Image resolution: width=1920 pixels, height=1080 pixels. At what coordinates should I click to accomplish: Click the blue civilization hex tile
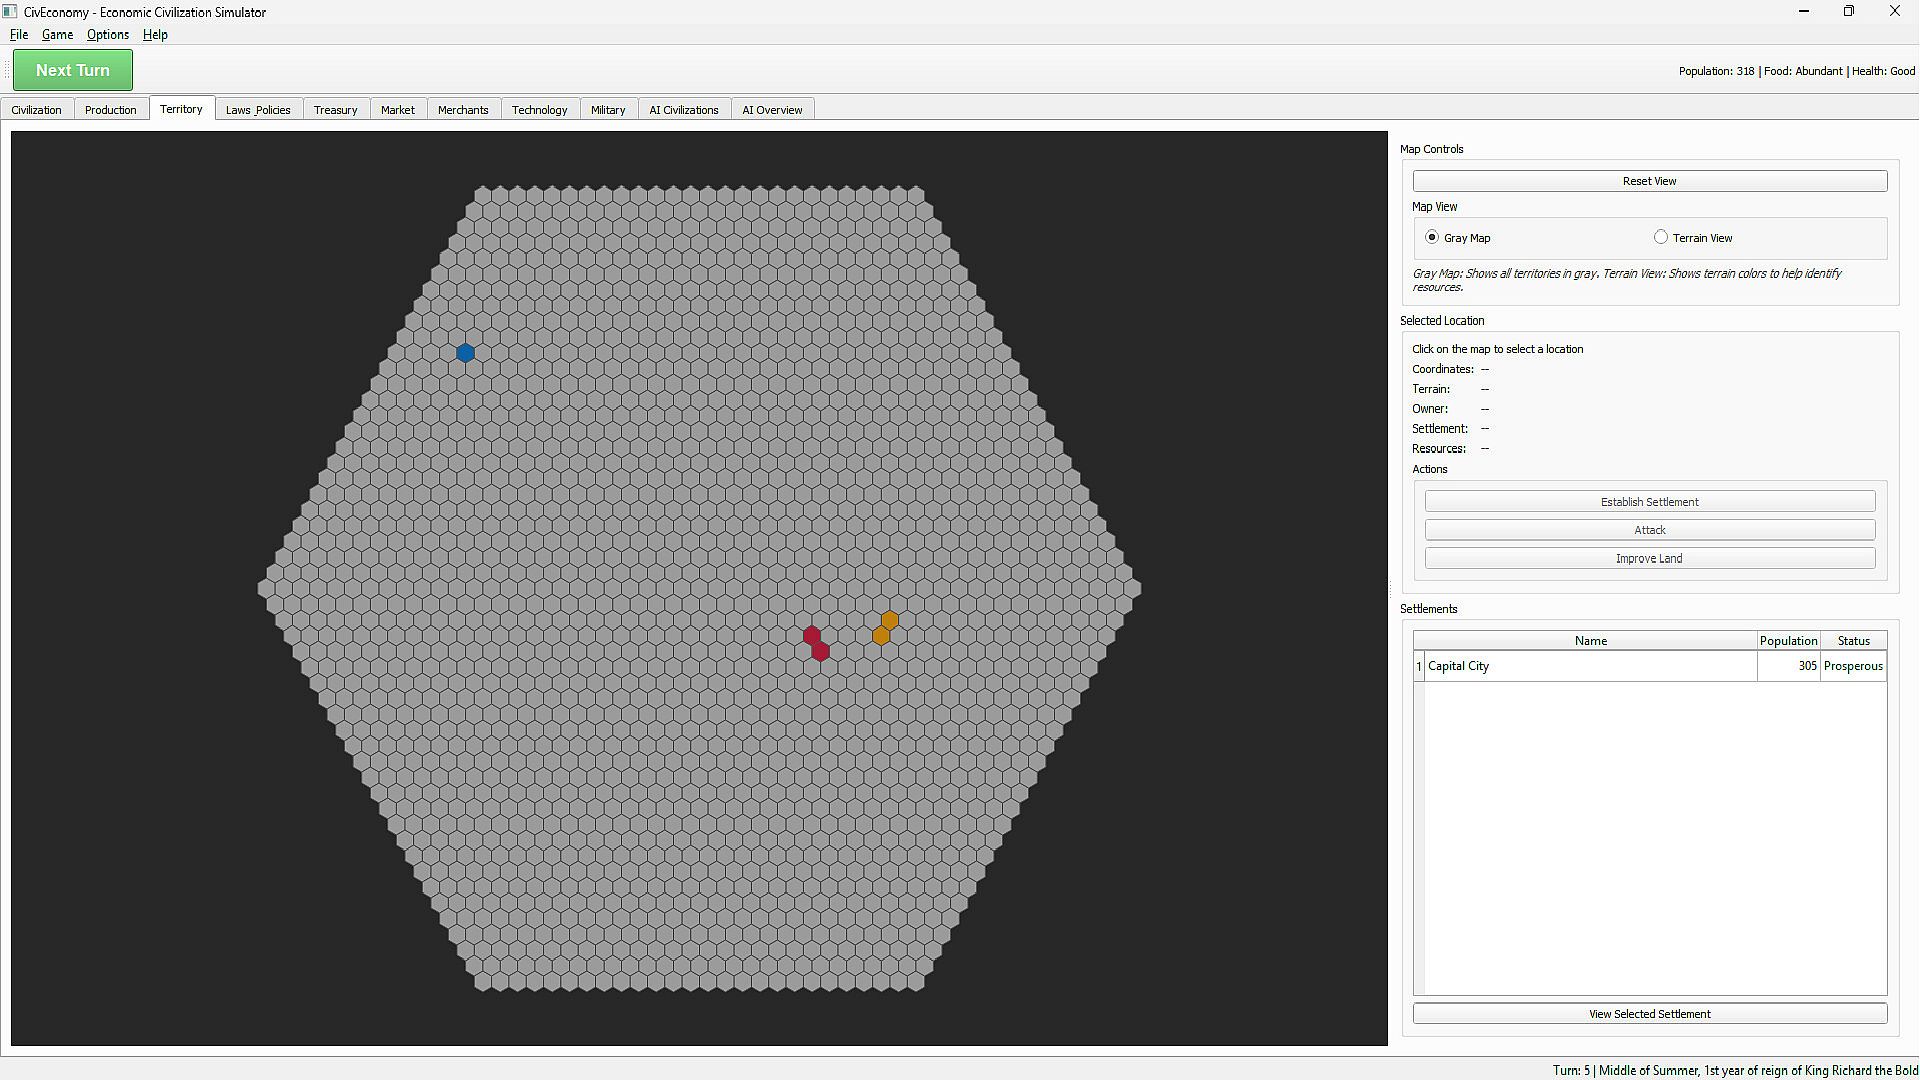(x=465, y=353)
